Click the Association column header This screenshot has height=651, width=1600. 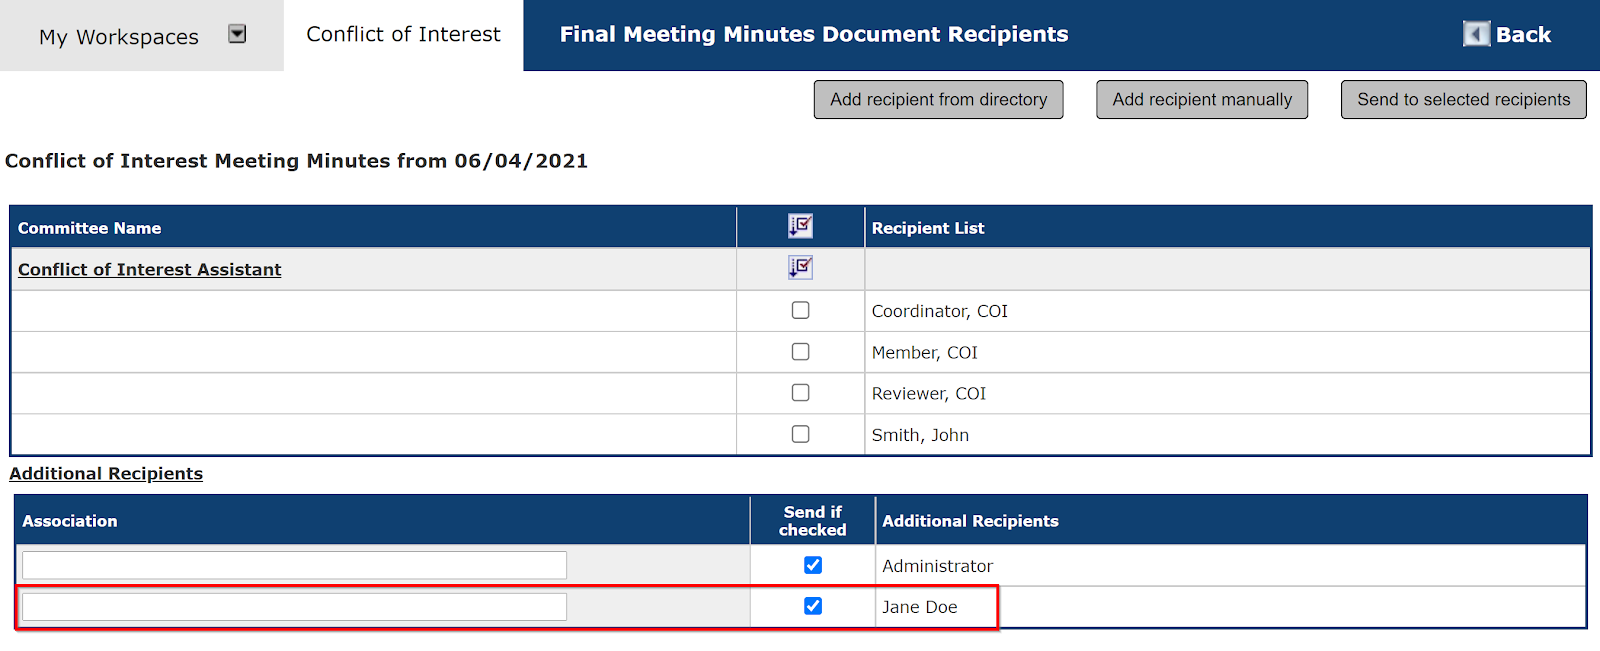click(x=70, y=521)
